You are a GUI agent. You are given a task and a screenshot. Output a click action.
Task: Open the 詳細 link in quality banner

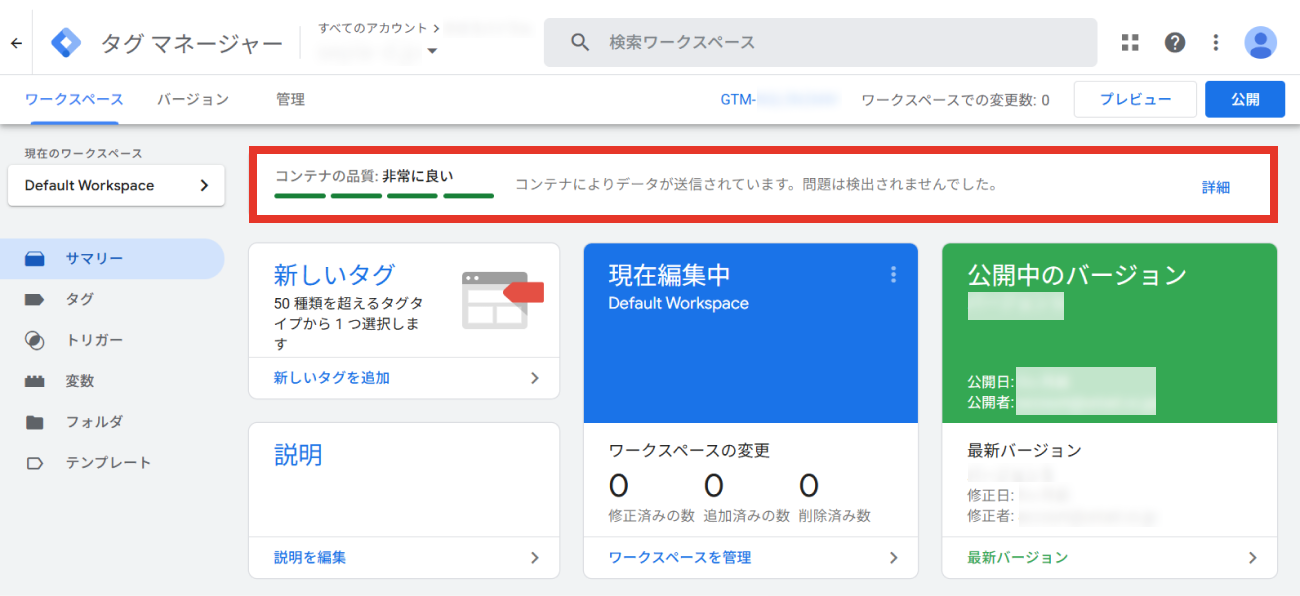coord(1216,187)
